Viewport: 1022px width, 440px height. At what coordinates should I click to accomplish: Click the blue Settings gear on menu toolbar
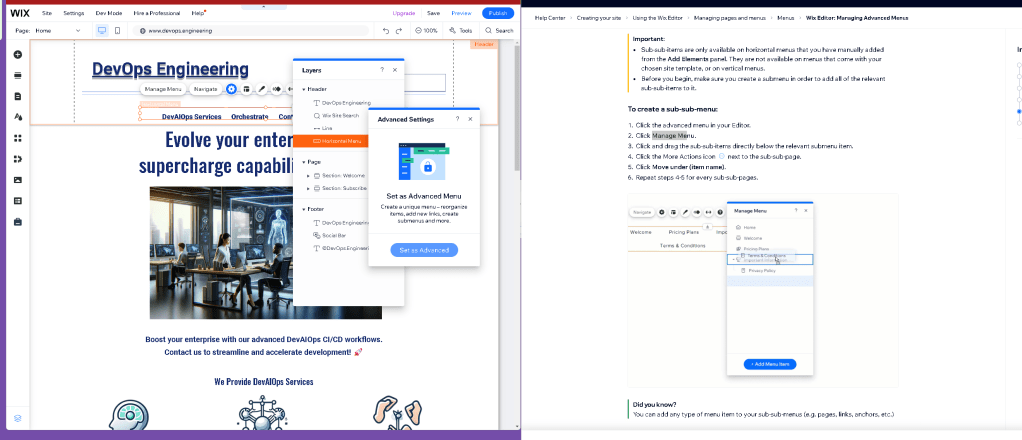pos(231,89)
